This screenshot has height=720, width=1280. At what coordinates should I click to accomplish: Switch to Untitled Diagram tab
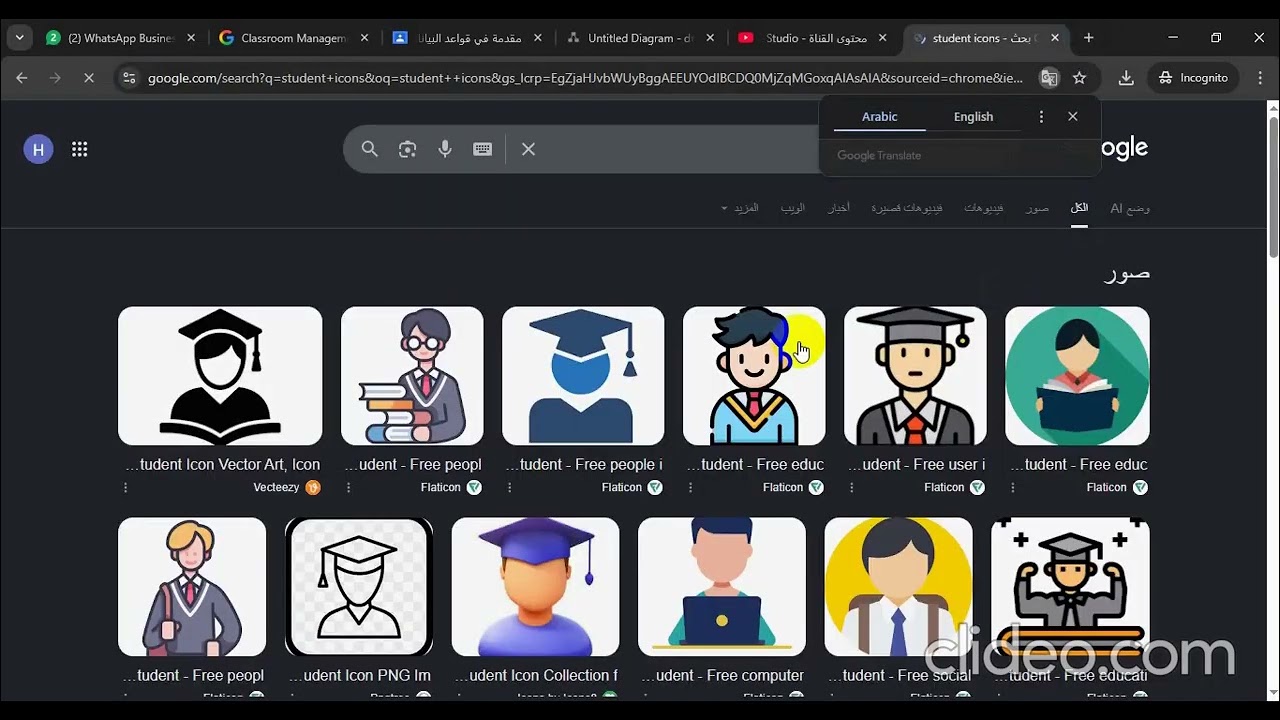[x=640, y=38]
